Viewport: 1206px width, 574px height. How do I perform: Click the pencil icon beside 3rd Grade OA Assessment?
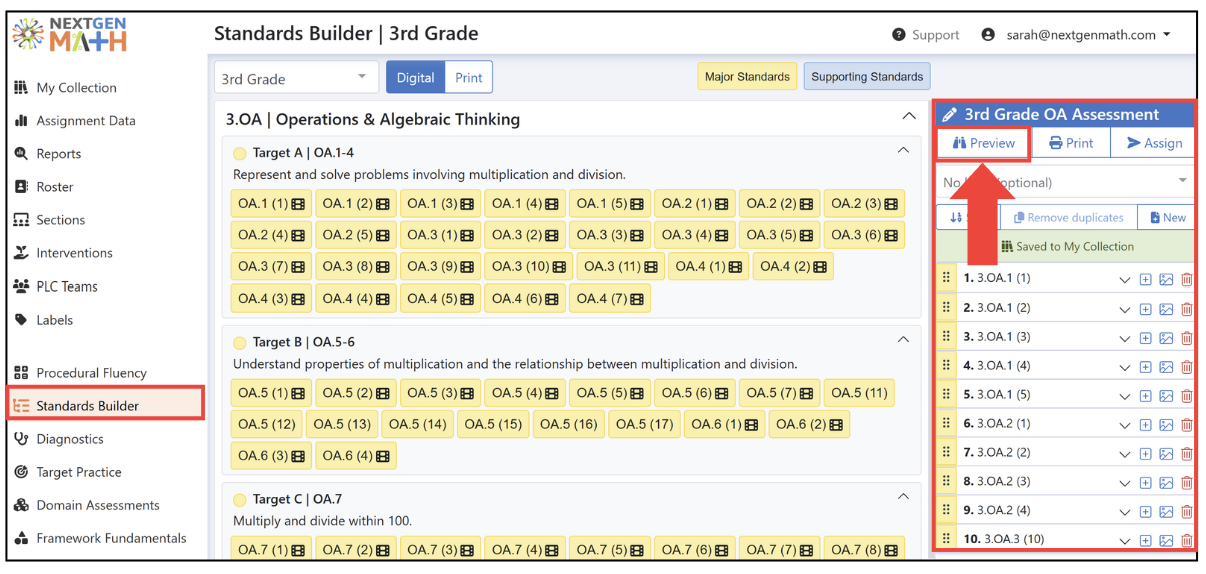click(x=950, y=115)
